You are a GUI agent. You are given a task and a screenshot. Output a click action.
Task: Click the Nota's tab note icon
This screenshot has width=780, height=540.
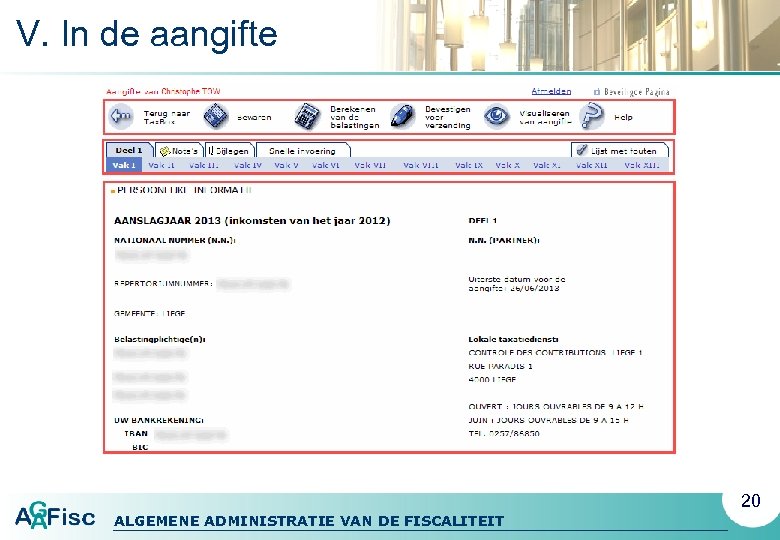(165, 151)
